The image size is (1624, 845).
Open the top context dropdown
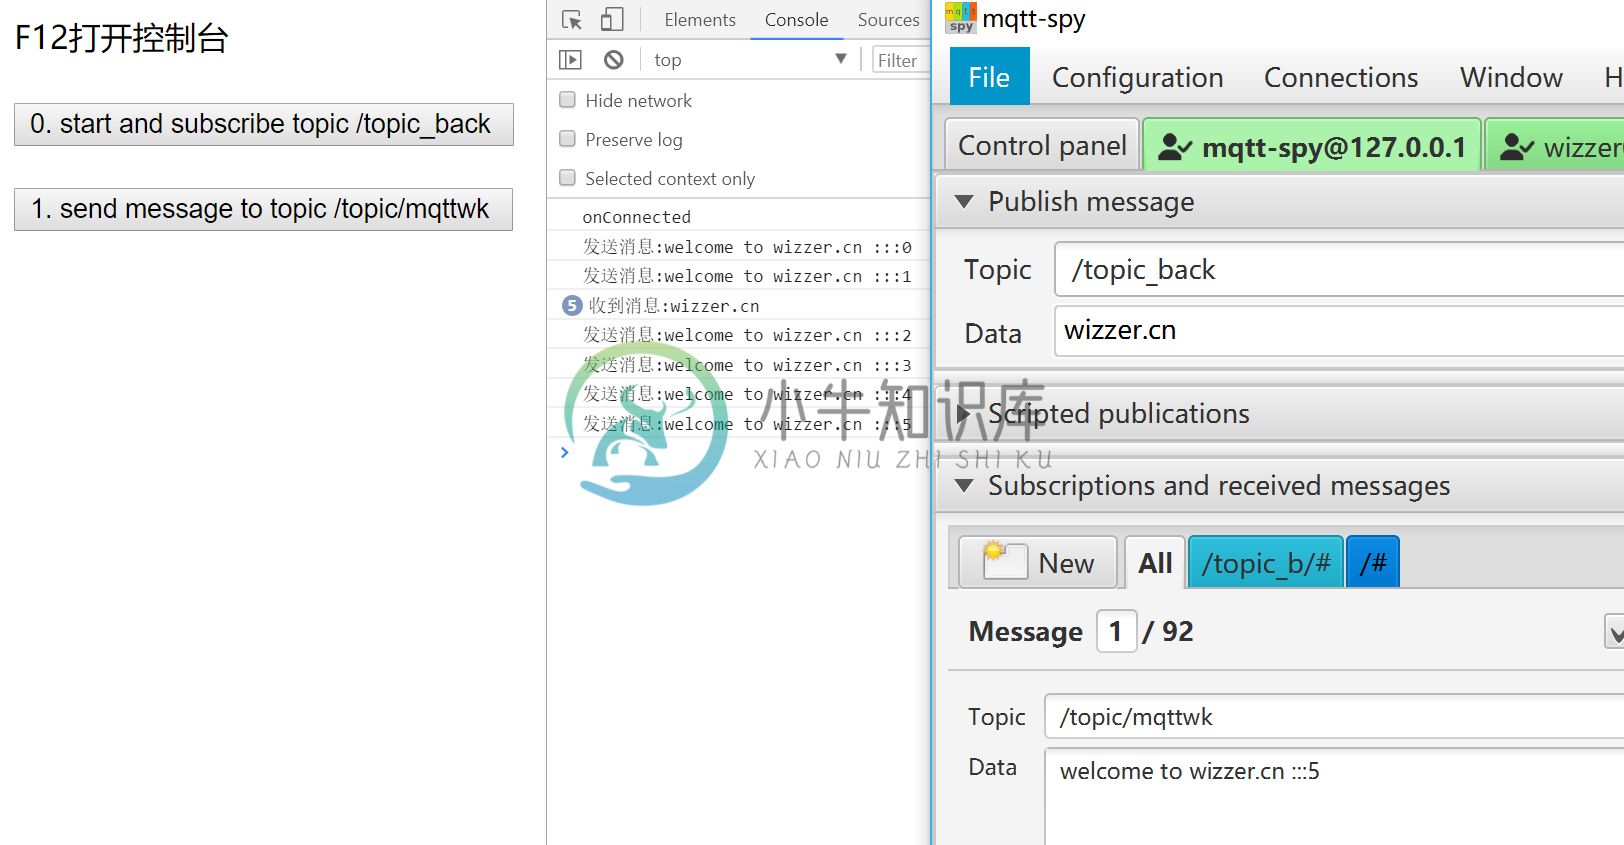coord(750,60)
